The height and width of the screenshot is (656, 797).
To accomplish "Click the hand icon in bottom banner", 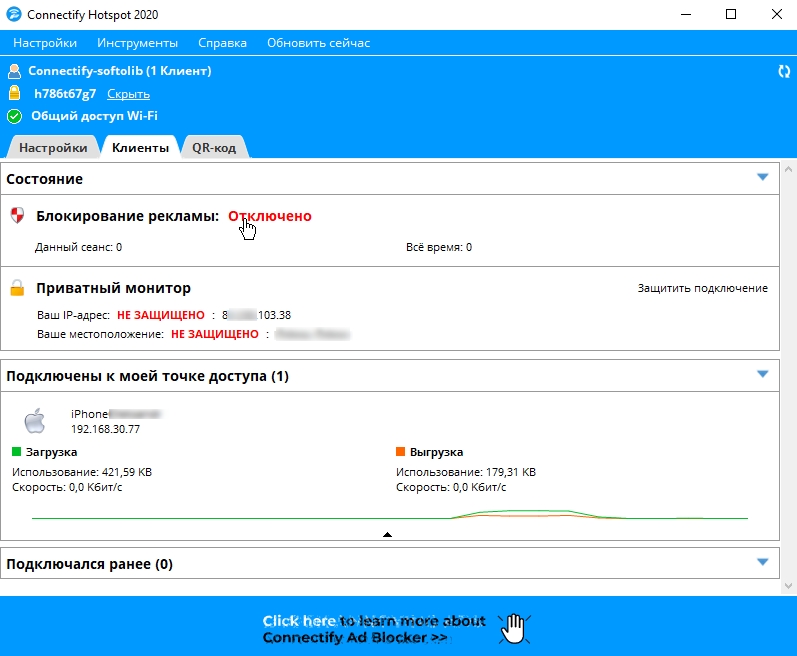I will [514, 629].
